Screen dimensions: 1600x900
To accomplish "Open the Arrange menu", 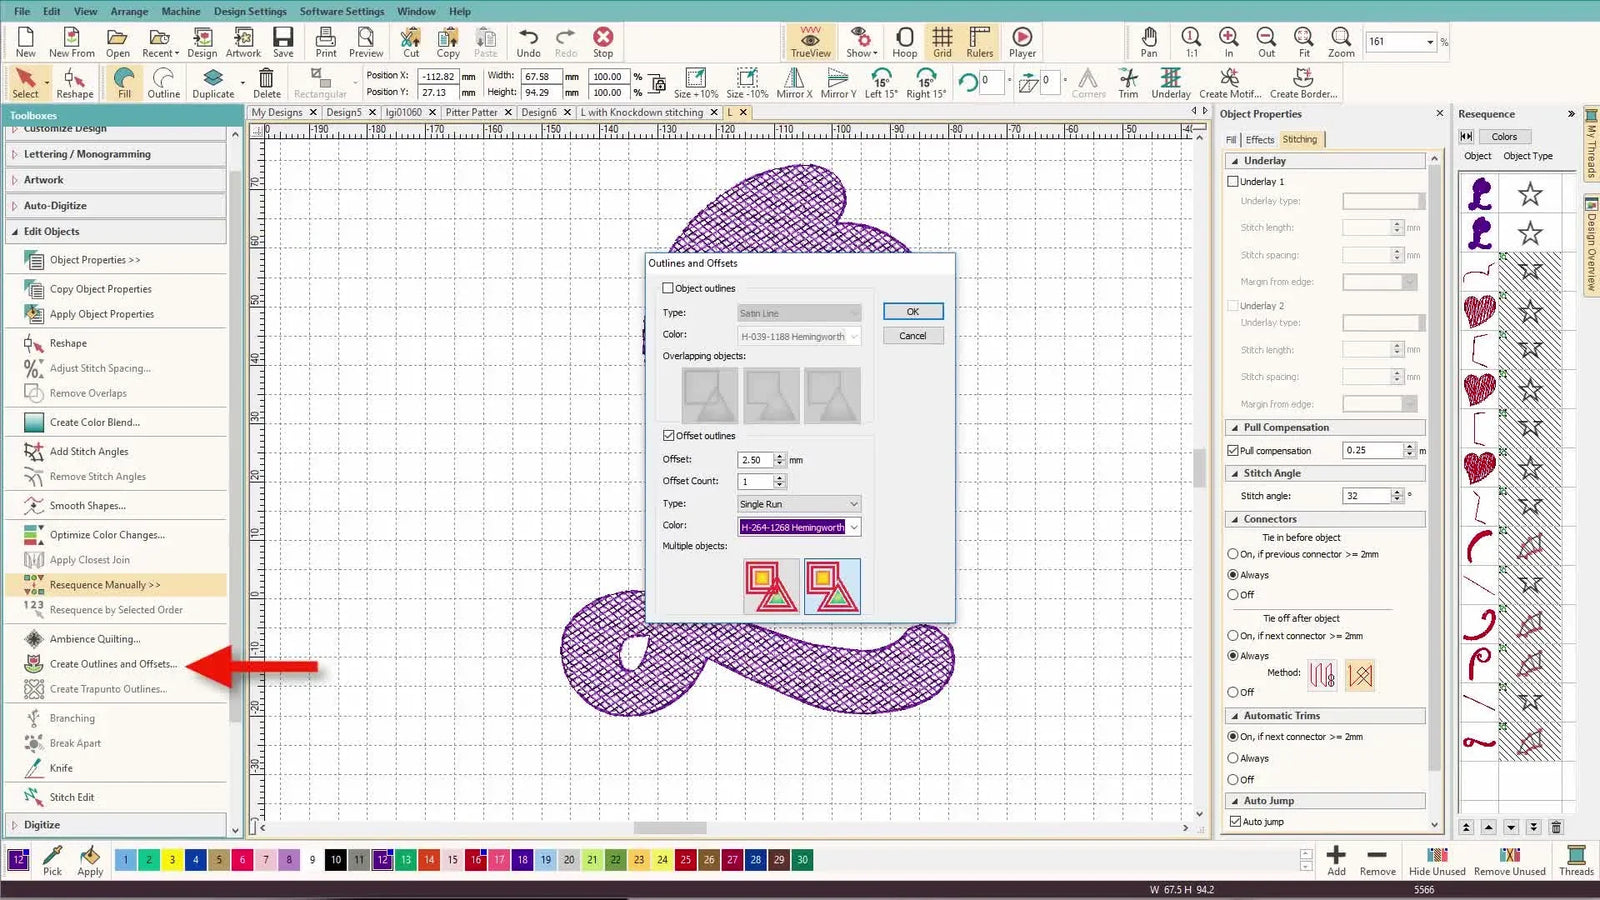I will [x=129, y=11].
